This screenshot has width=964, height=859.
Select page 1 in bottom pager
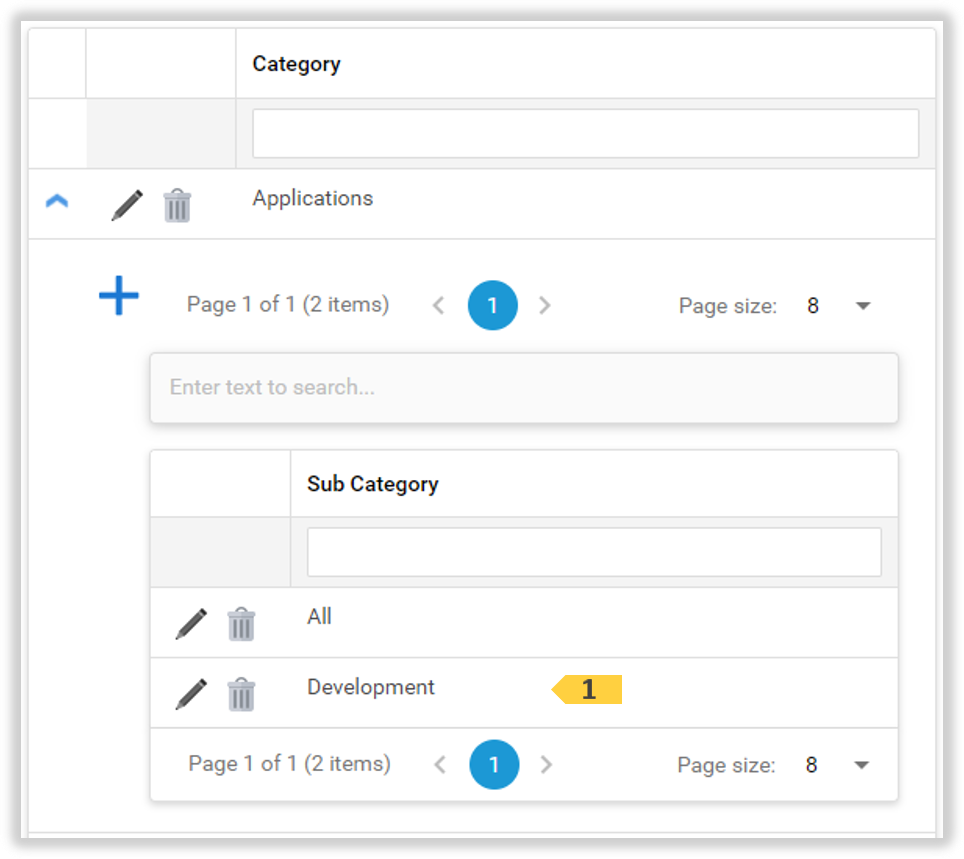coord(494,764)
